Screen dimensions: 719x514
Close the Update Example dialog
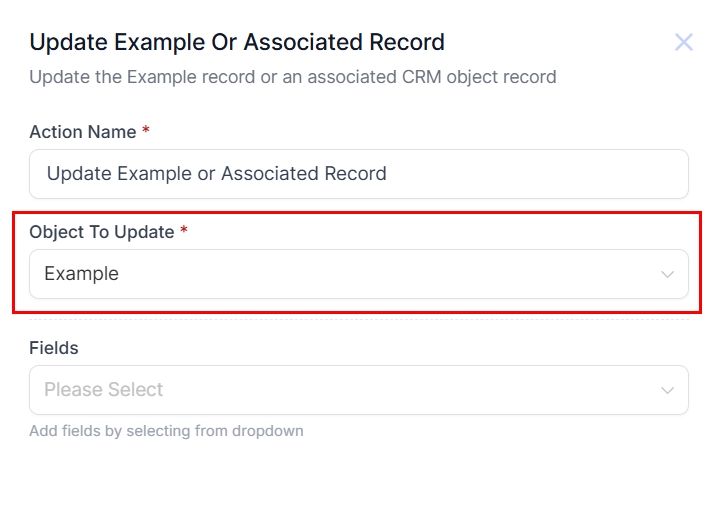click(684, 42)
